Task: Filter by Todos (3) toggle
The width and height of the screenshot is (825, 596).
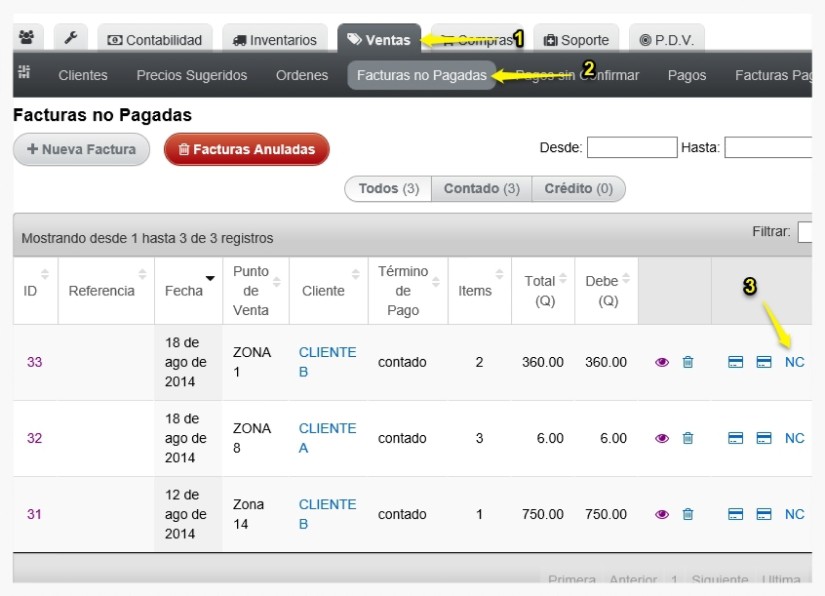Action: pyautogui.click(x=388, y=188)
